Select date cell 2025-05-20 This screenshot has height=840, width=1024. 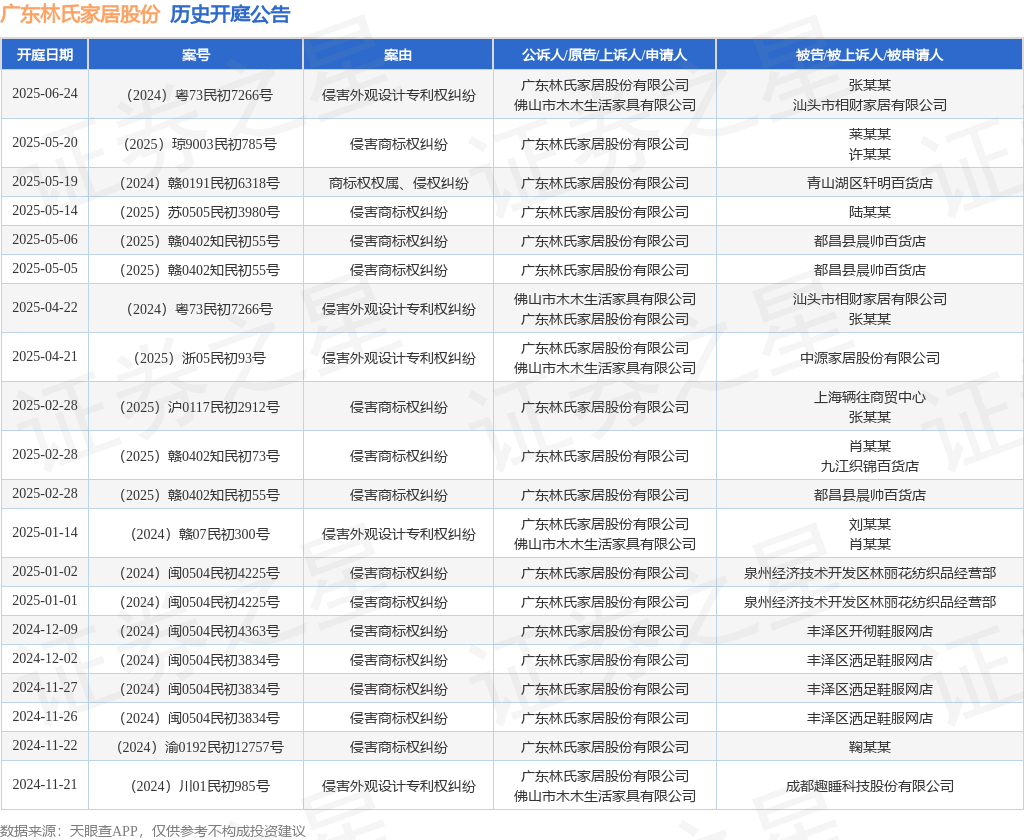tap(44, 143)
